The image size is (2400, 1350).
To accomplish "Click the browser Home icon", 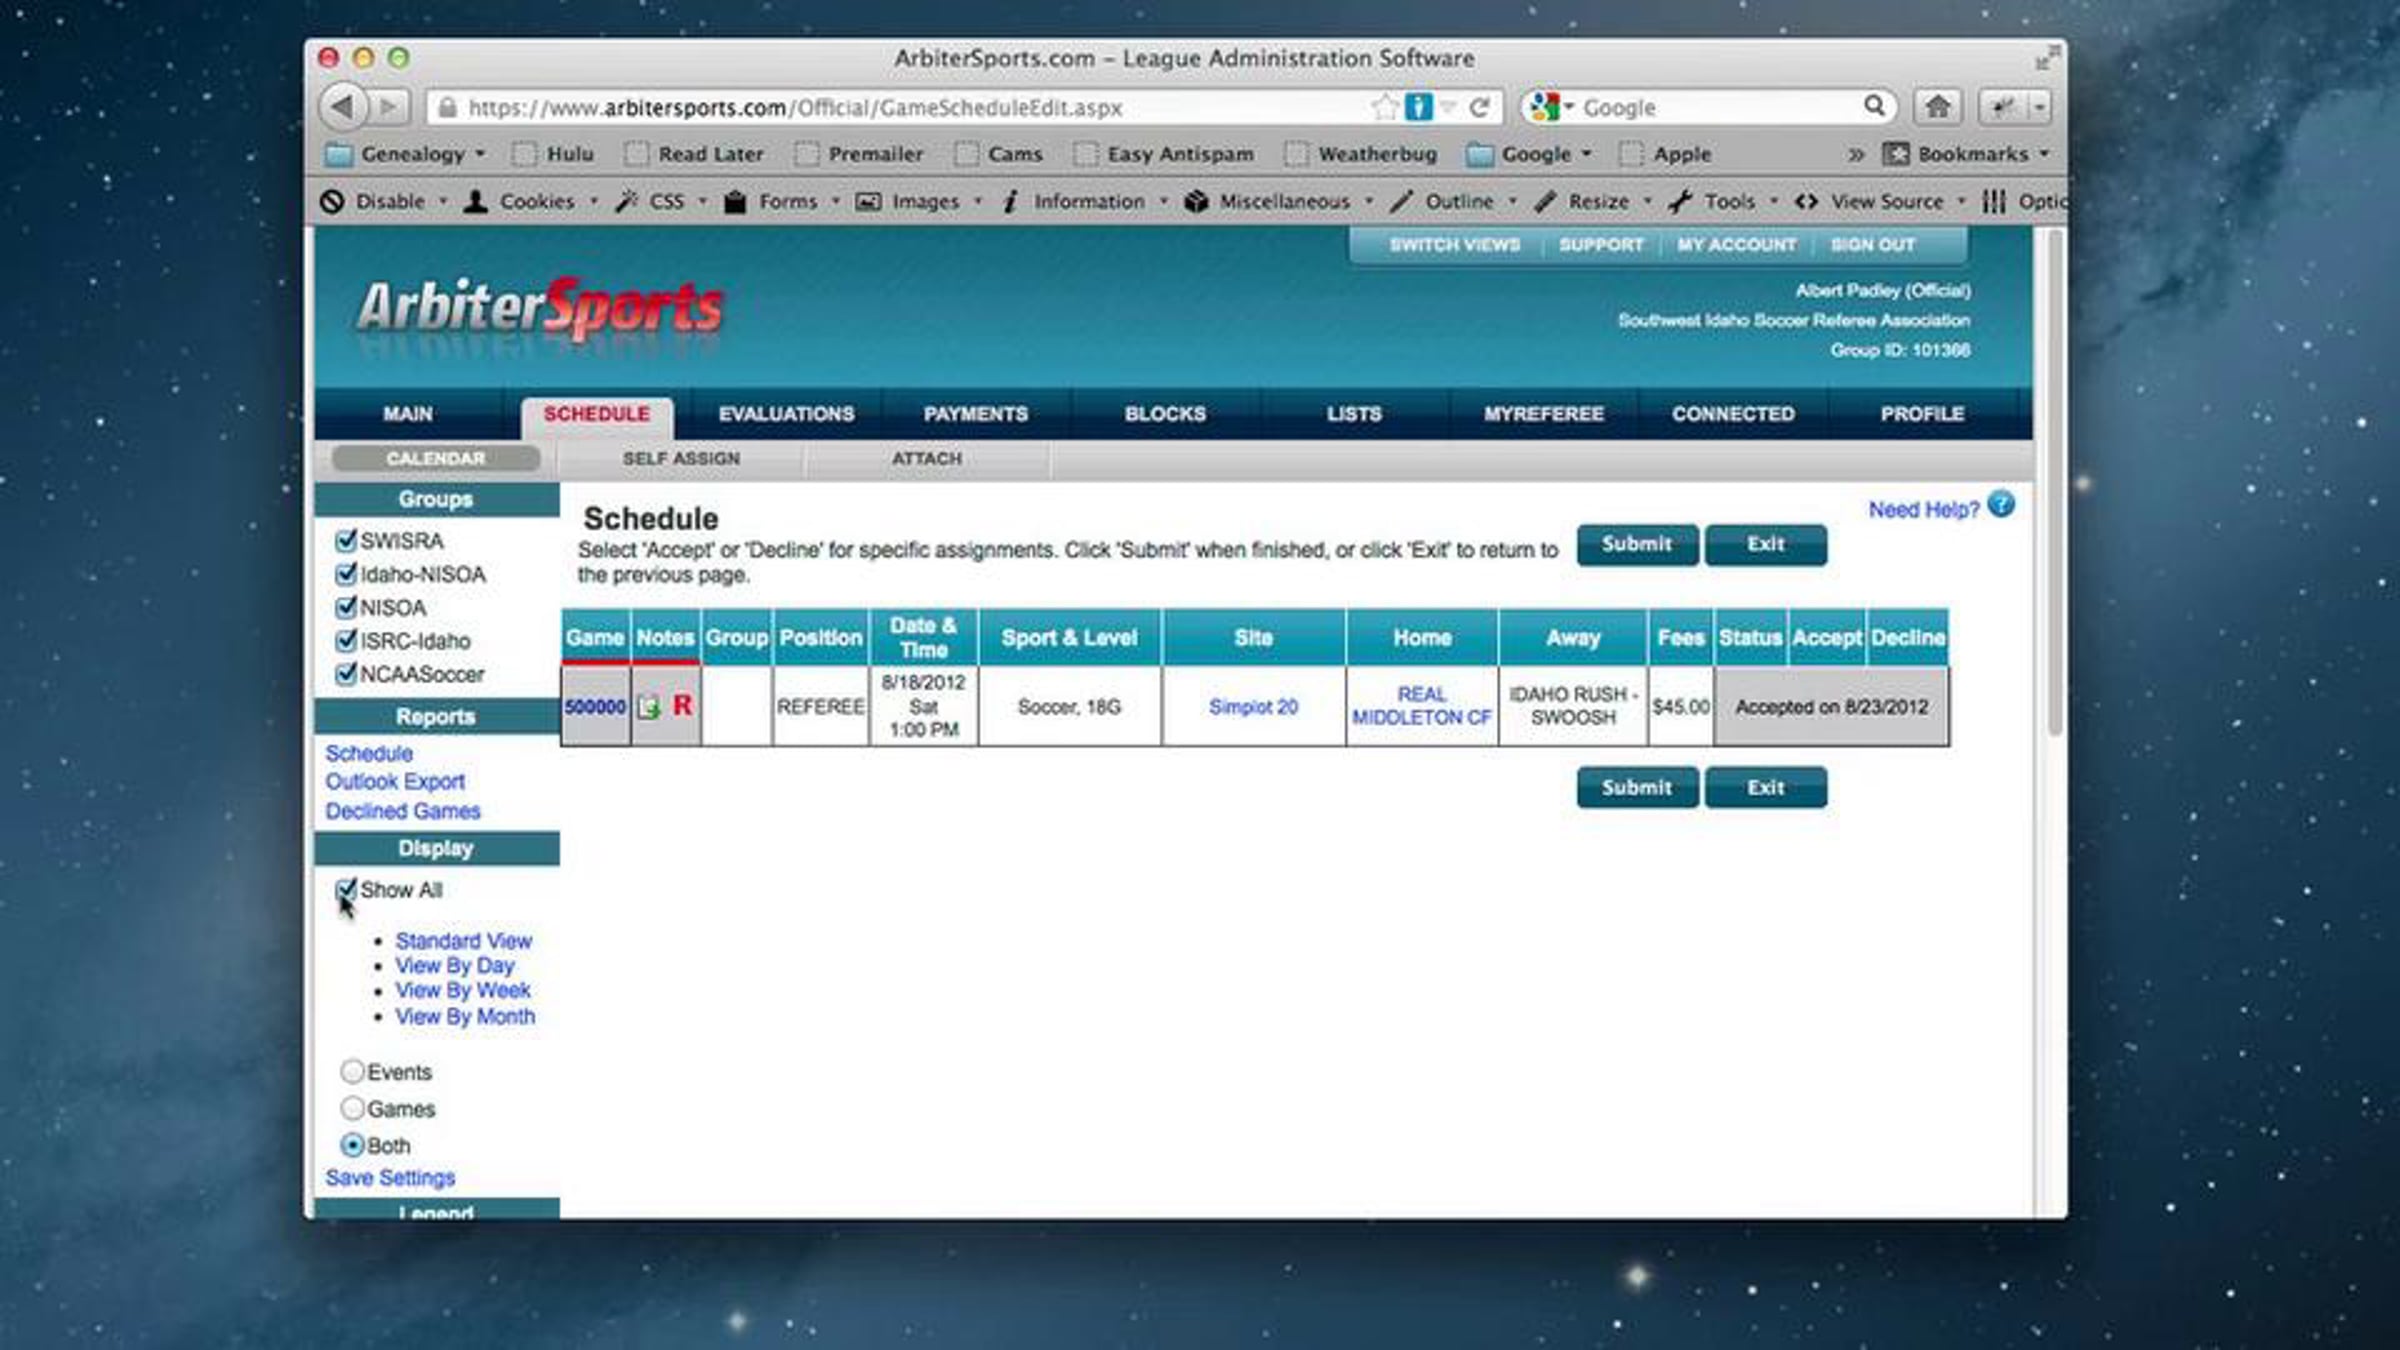I will tap(1937, 107).
